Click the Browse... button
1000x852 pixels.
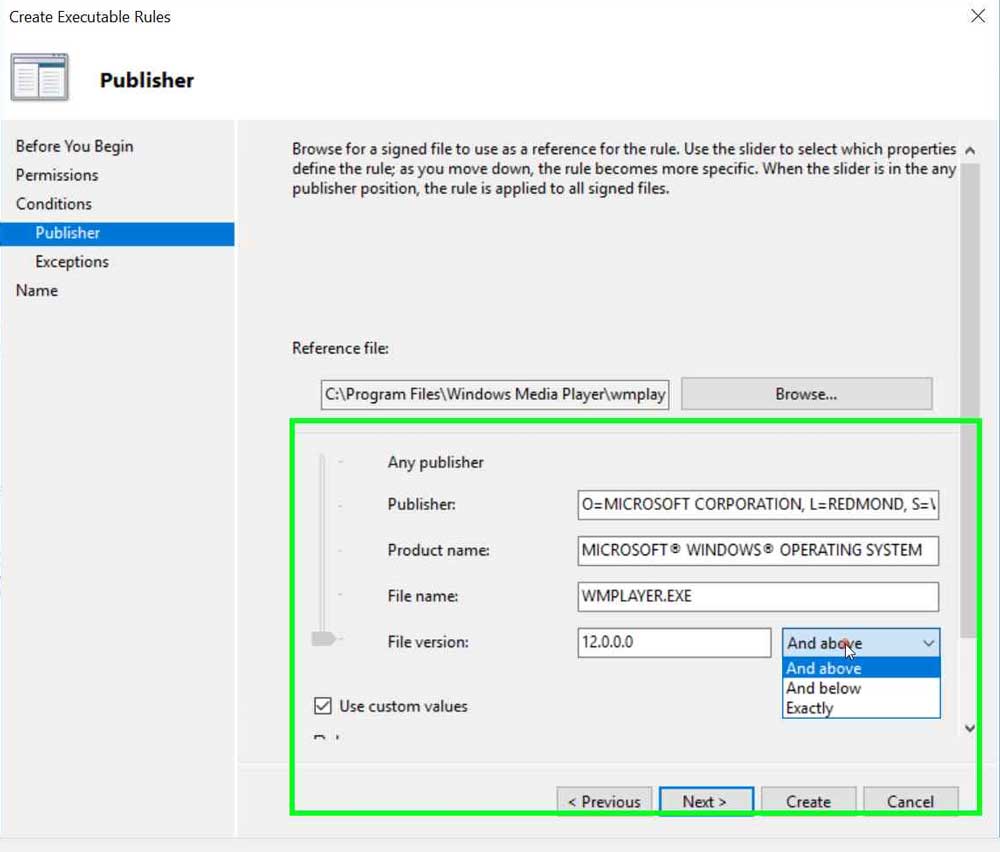[806, 394]
